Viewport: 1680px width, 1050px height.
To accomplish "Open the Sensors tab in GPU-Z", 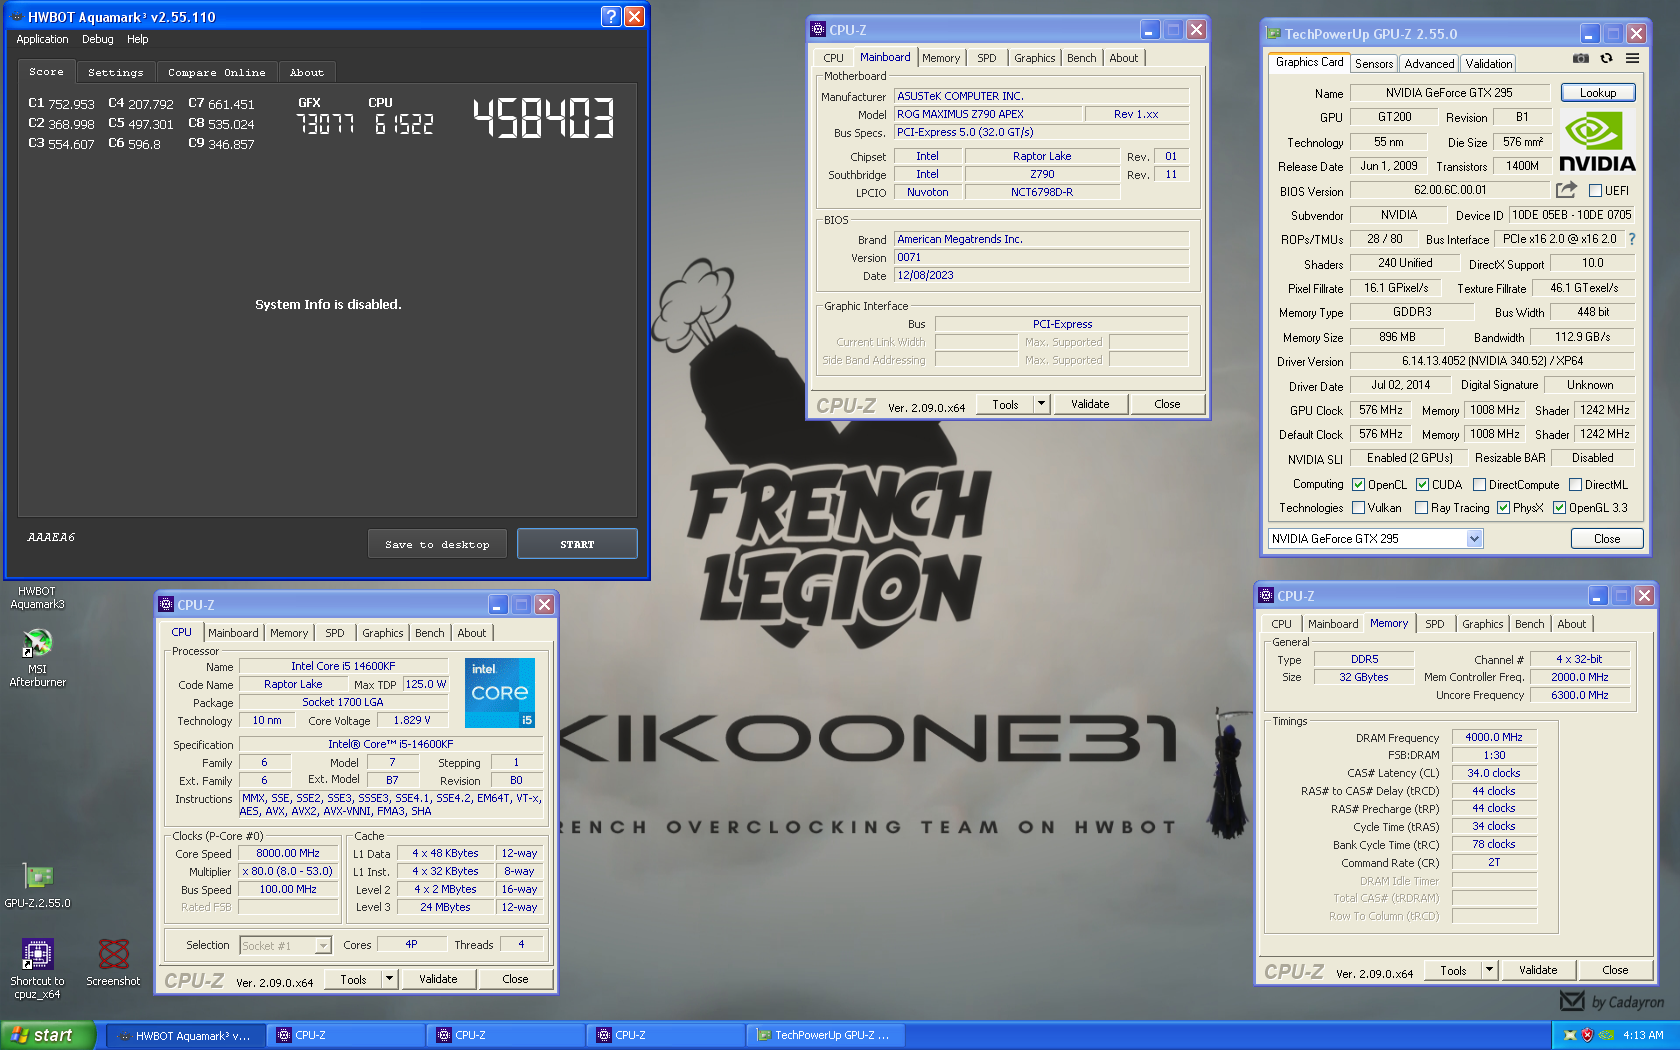I will [x=1374, y=63].
